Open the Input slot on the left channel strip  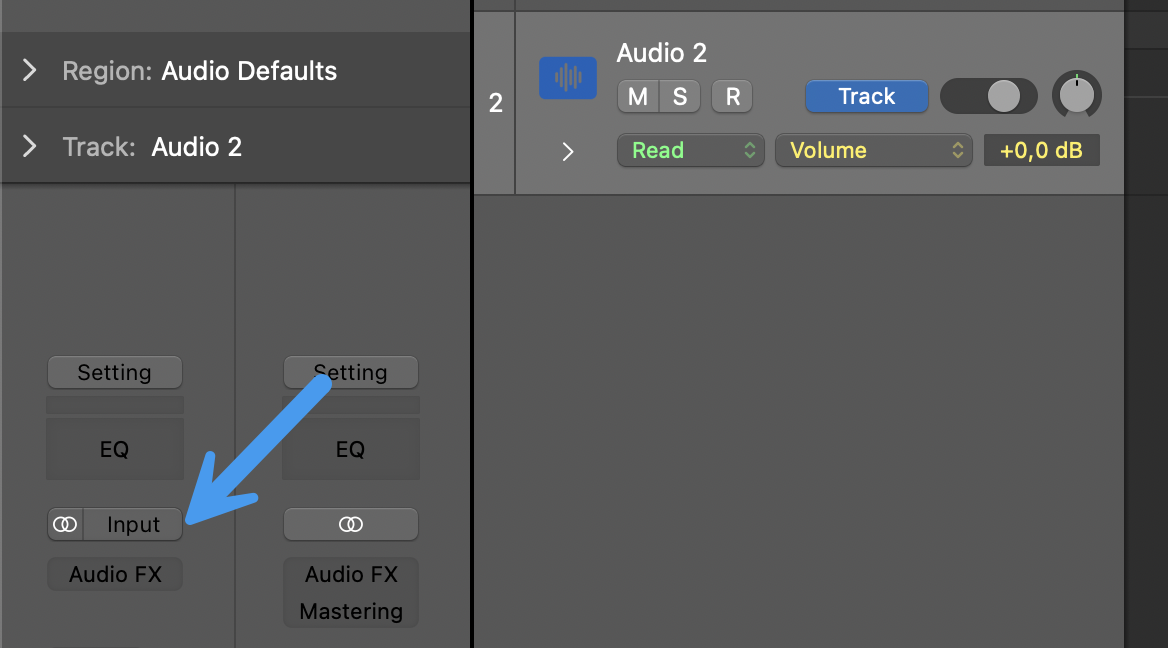[133, 524]
